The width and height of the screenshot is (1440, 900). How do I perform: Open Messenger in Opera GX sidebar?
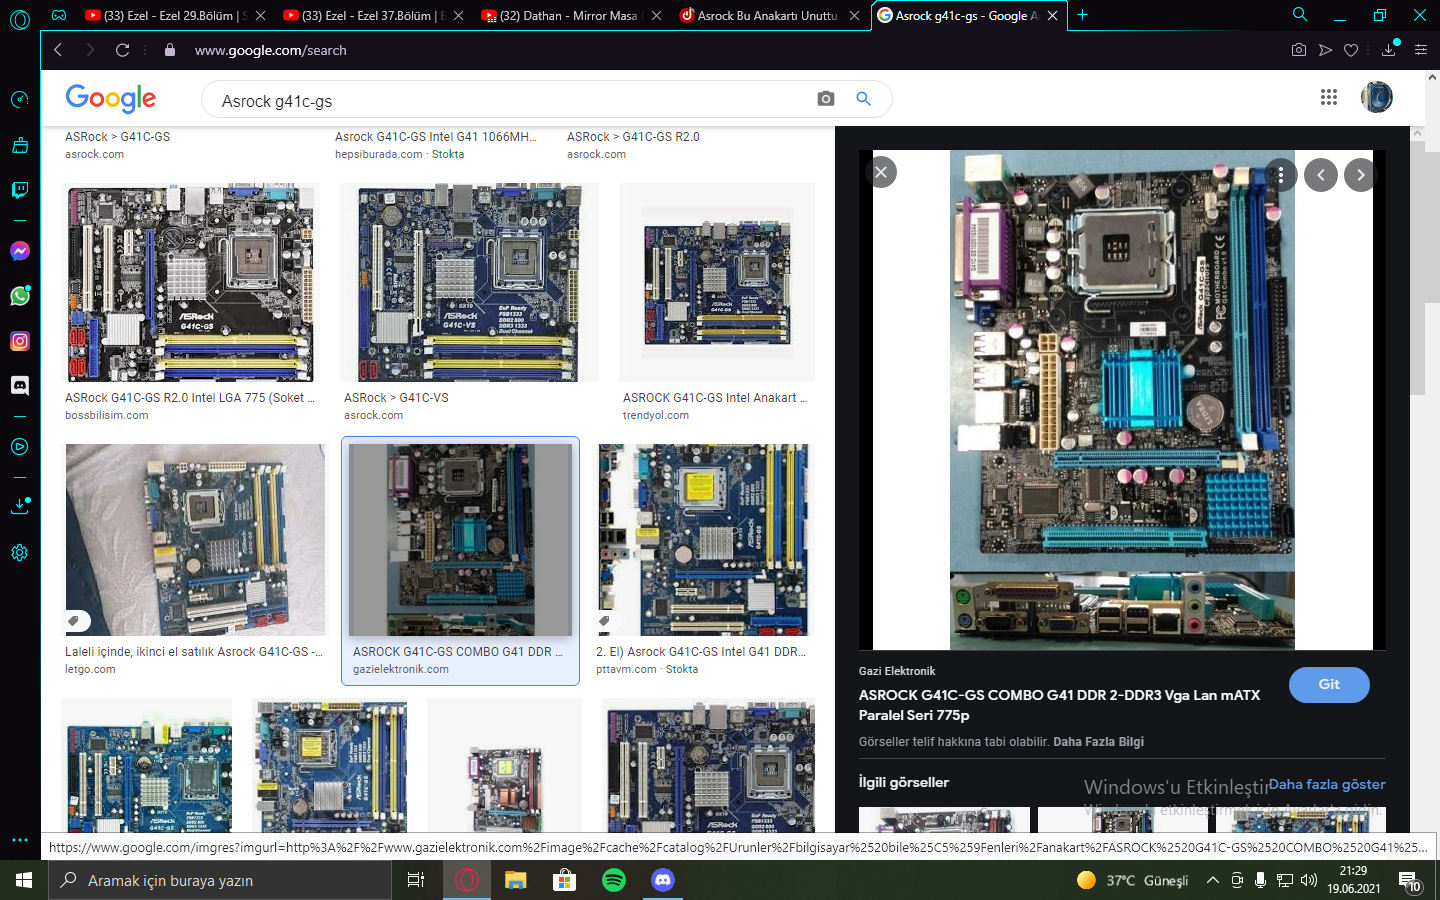[19, 251]
